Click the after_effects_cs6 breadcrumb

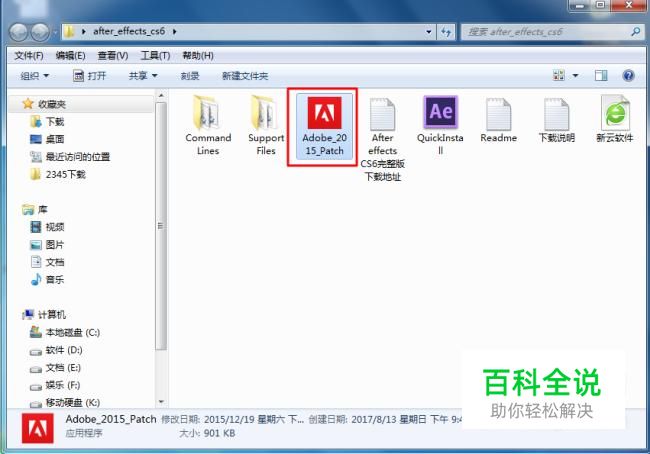click(129, 32)
